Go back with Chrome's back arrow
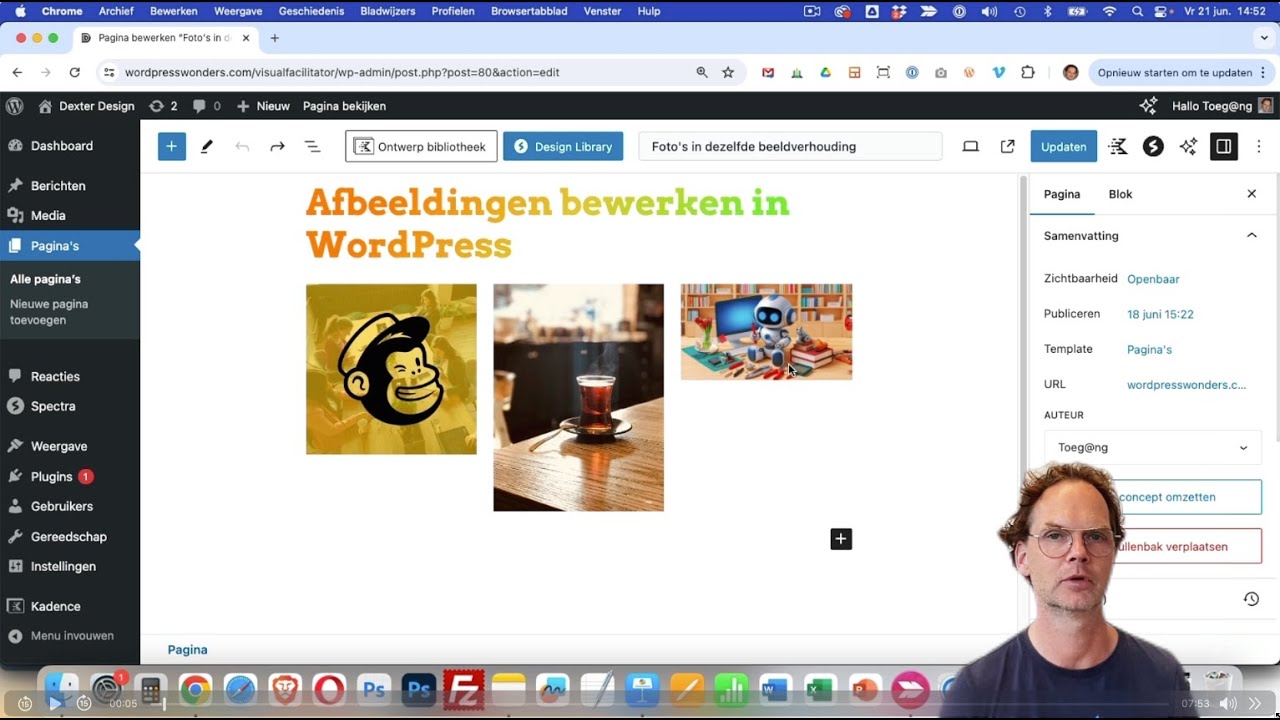The height and width of the screenshot is (720, 1280). click(17, 72)
